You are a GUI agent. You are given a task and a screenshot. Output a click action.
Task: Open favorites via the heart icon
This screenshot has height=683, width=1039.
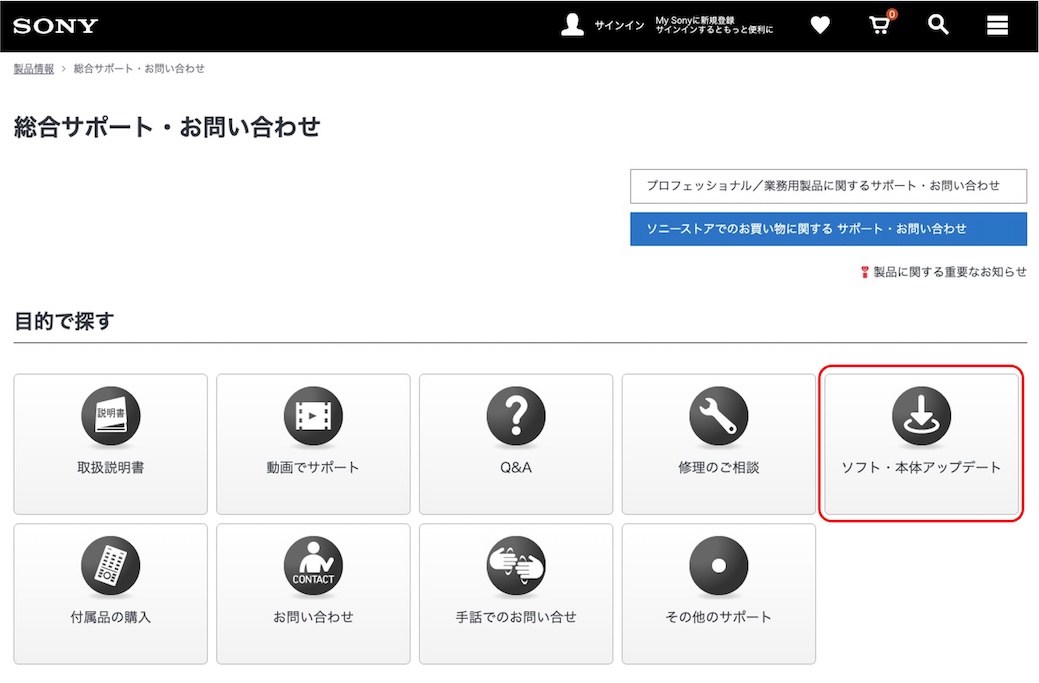[820, 26]
